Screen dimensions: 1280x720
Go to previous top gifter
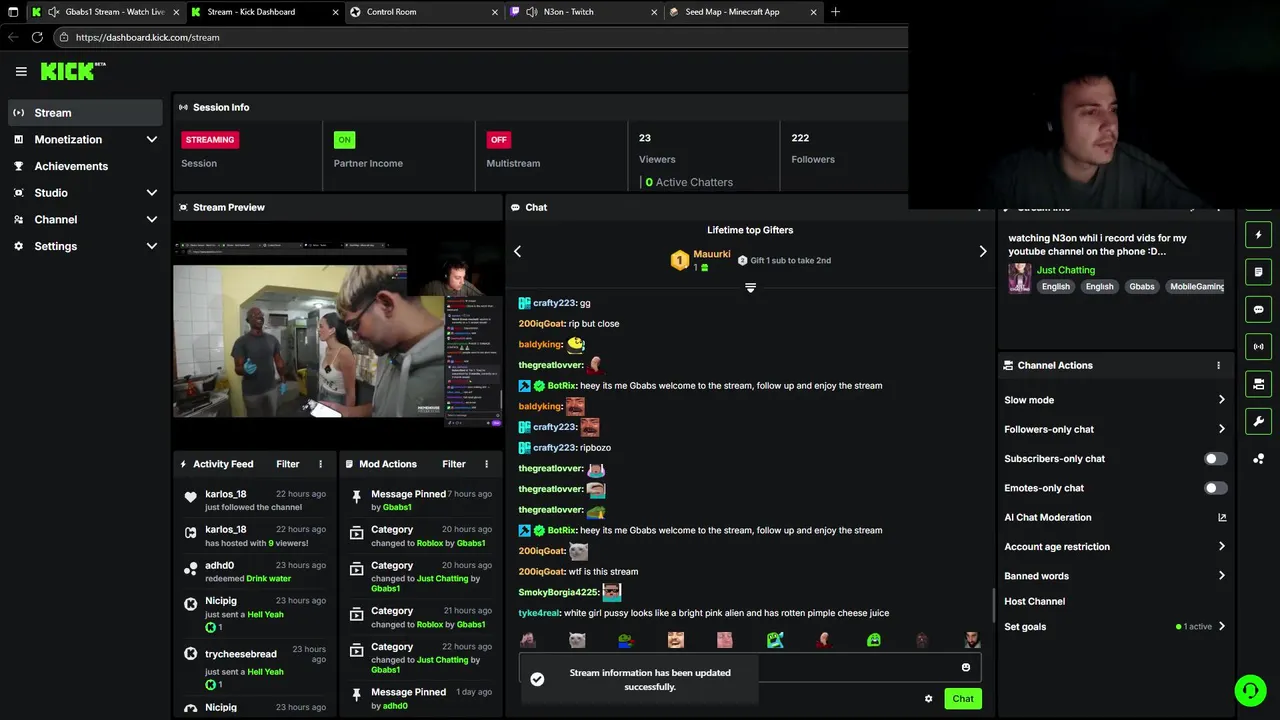click(517, 251)
